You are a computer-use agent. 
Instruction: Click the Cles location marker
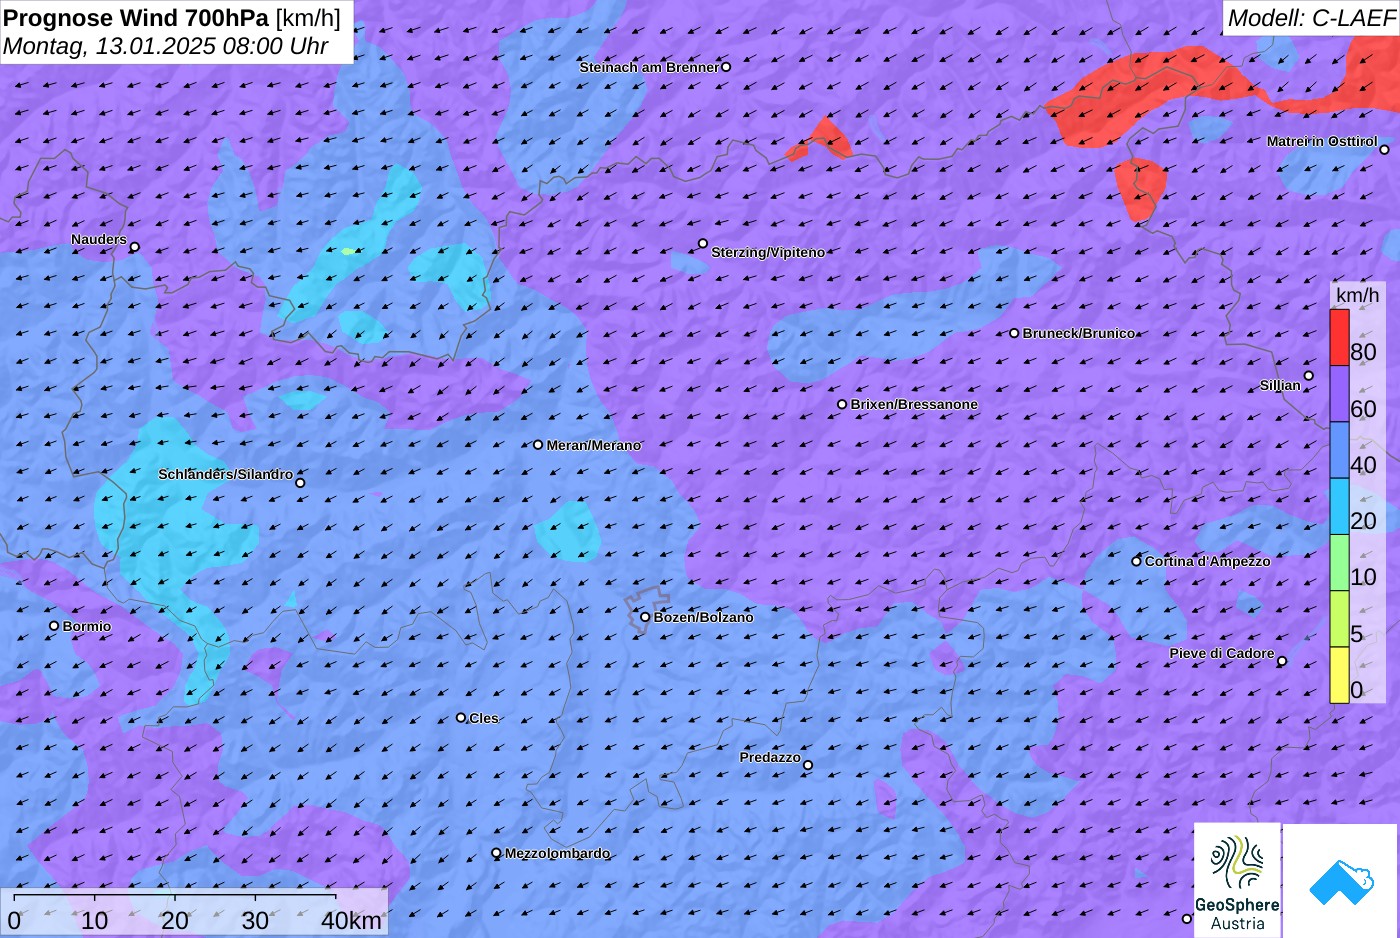[x=461, y=717]
